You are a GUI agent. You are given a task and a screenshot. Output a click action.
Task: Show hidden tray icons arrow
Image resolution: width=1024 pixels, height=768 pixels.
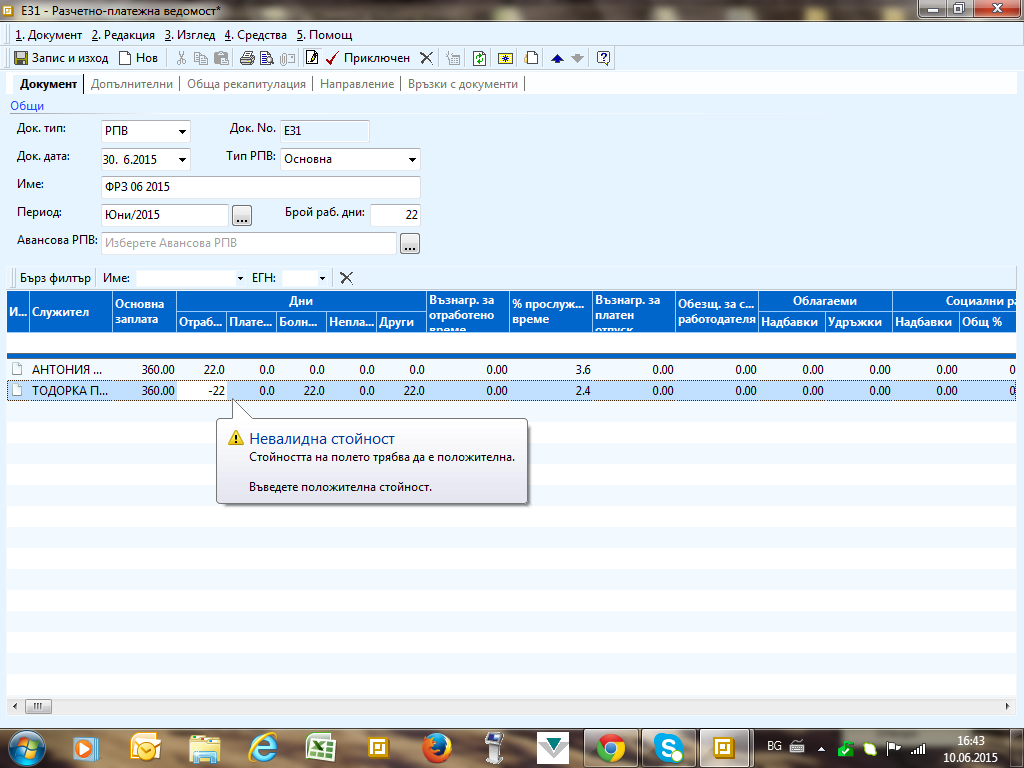pos(822,748)
